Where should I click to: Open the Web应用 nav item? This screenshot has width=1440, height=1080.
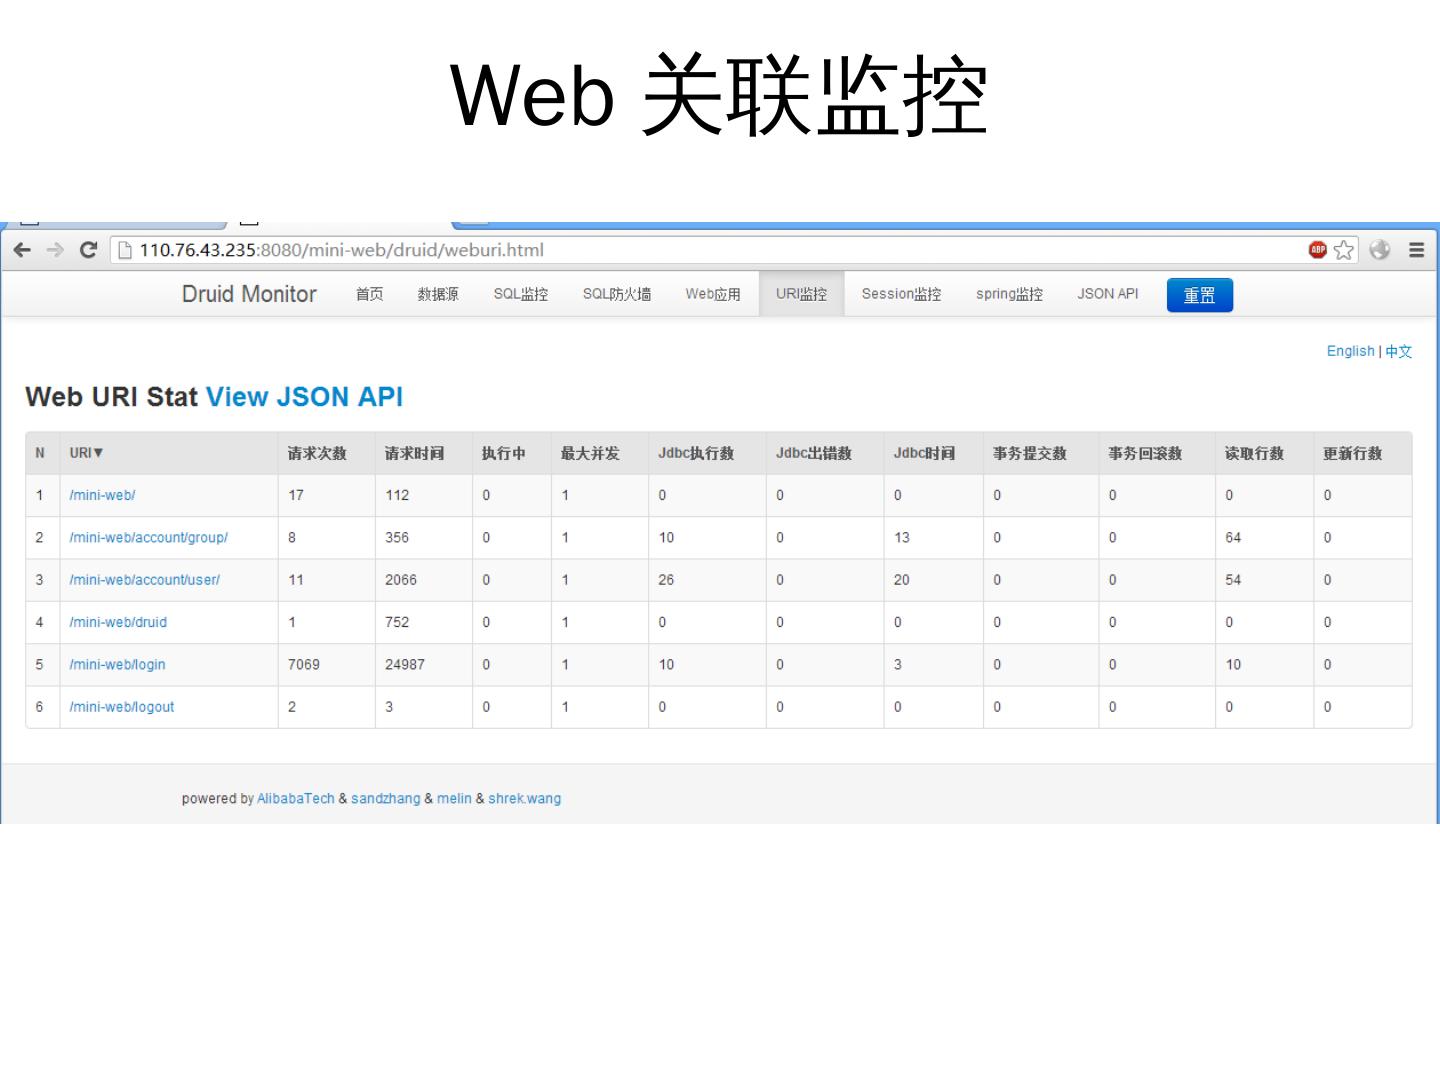tap(713, 294)
